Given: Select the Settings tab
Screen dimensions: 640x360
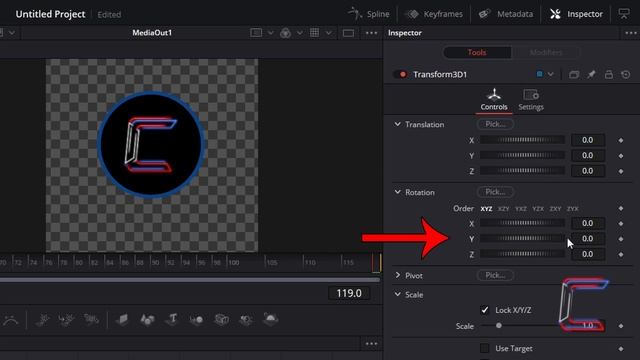Looking at the screenshot, I should click(x=531, y=100).
